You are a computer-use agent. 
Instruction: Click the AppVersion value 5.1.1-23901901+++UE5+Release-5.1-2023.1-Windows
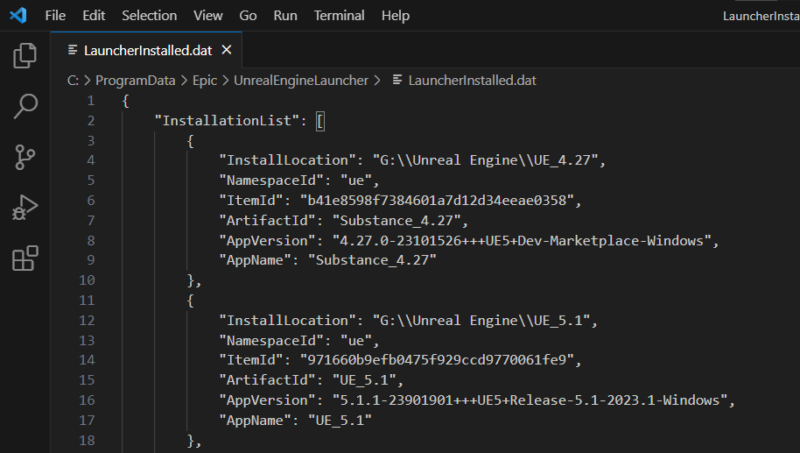pos(530,400)
